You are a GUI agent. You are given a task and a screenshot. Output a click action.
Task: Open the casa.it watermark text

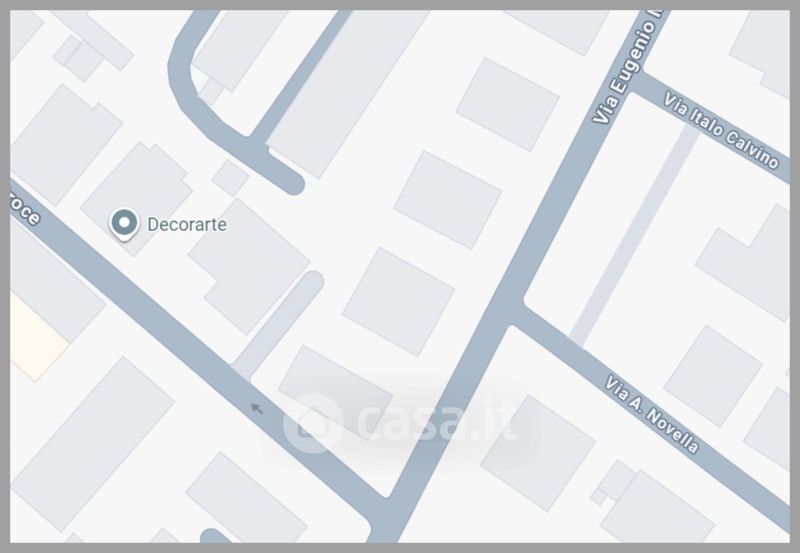435,422
